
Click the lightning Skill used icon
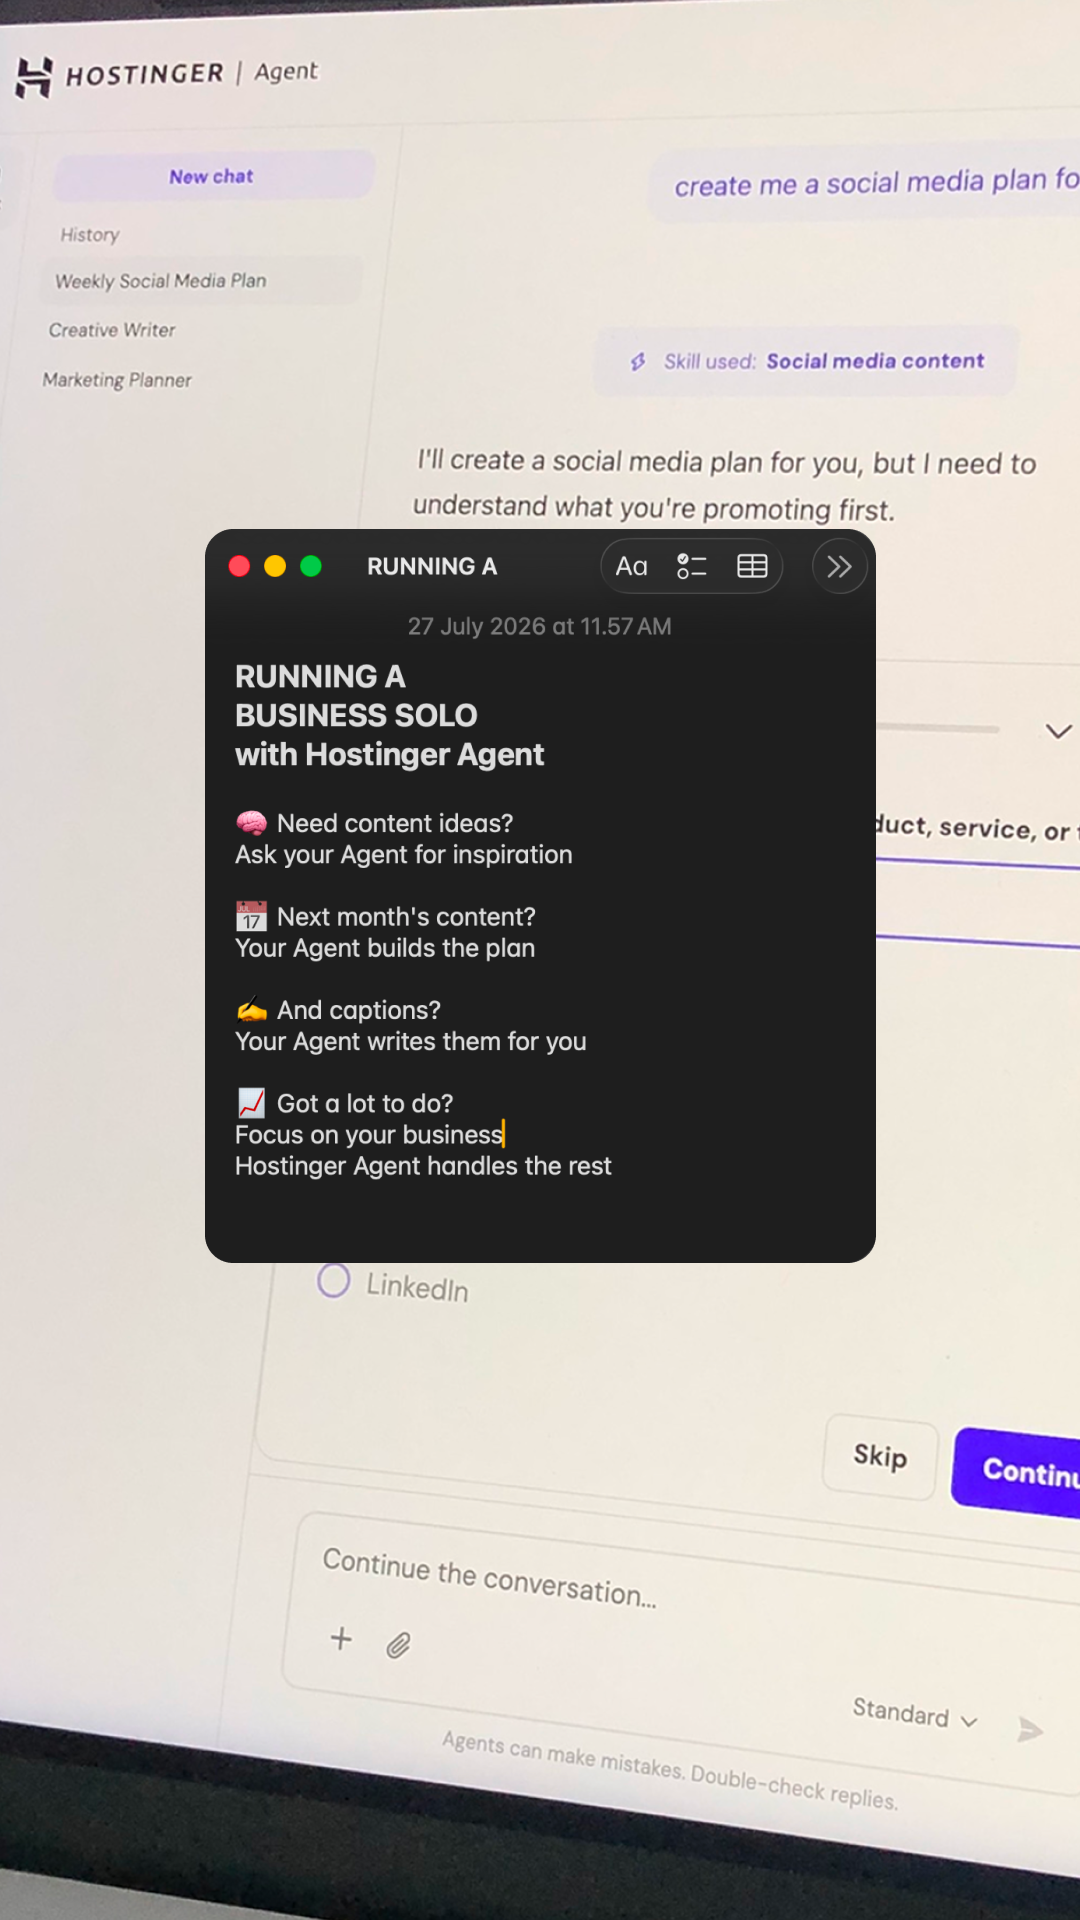tap(638, 362)
